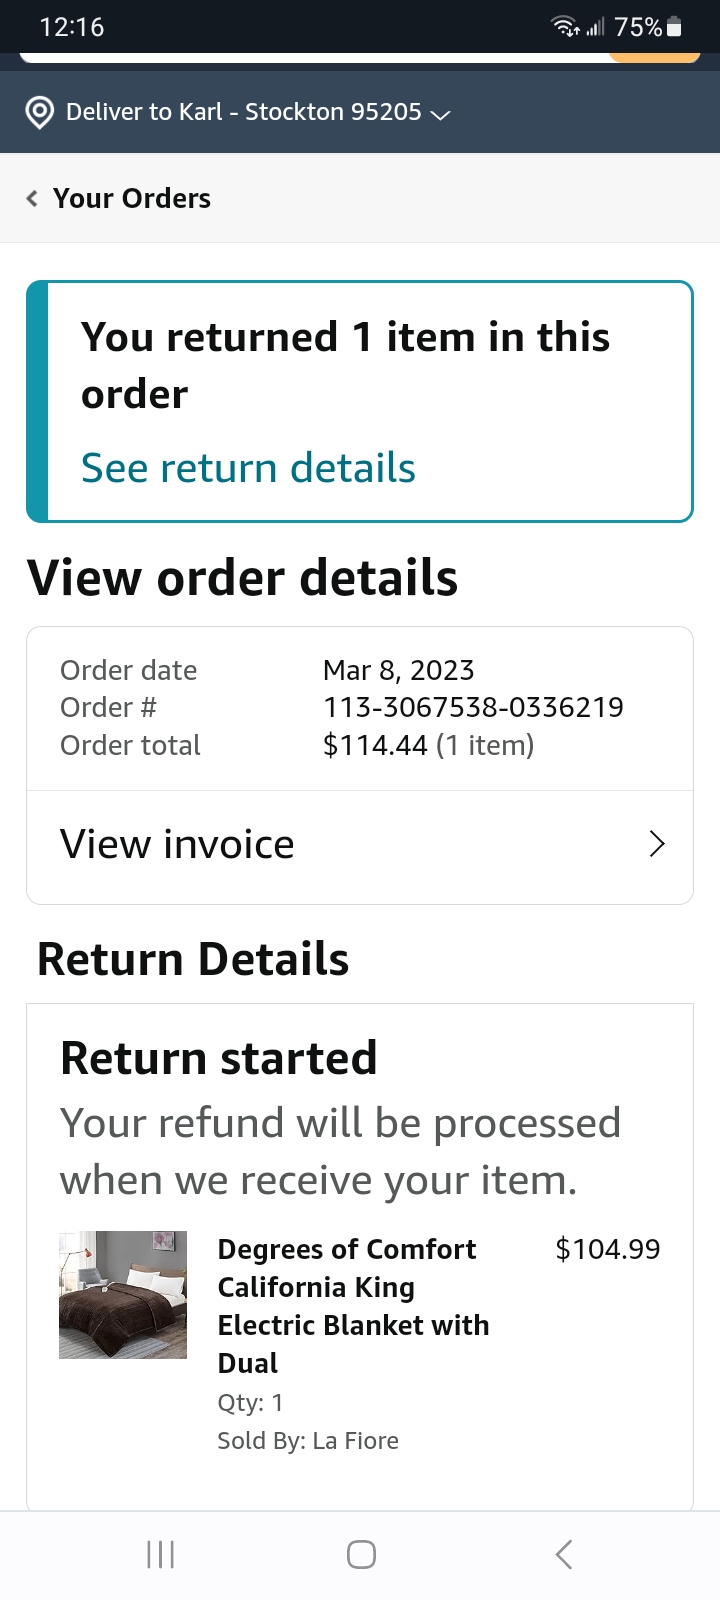The height and width of the screenshot is (1600, 720).
Task: Tap the Wi-Fi signal icon in status bar
Action: pyautogui.click(x=566, y=27)
